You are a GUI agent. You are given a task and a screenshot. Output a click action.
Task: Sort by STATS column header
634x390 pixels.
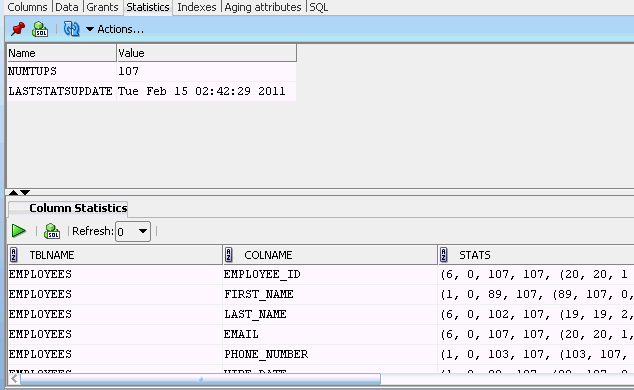point(536,255)
